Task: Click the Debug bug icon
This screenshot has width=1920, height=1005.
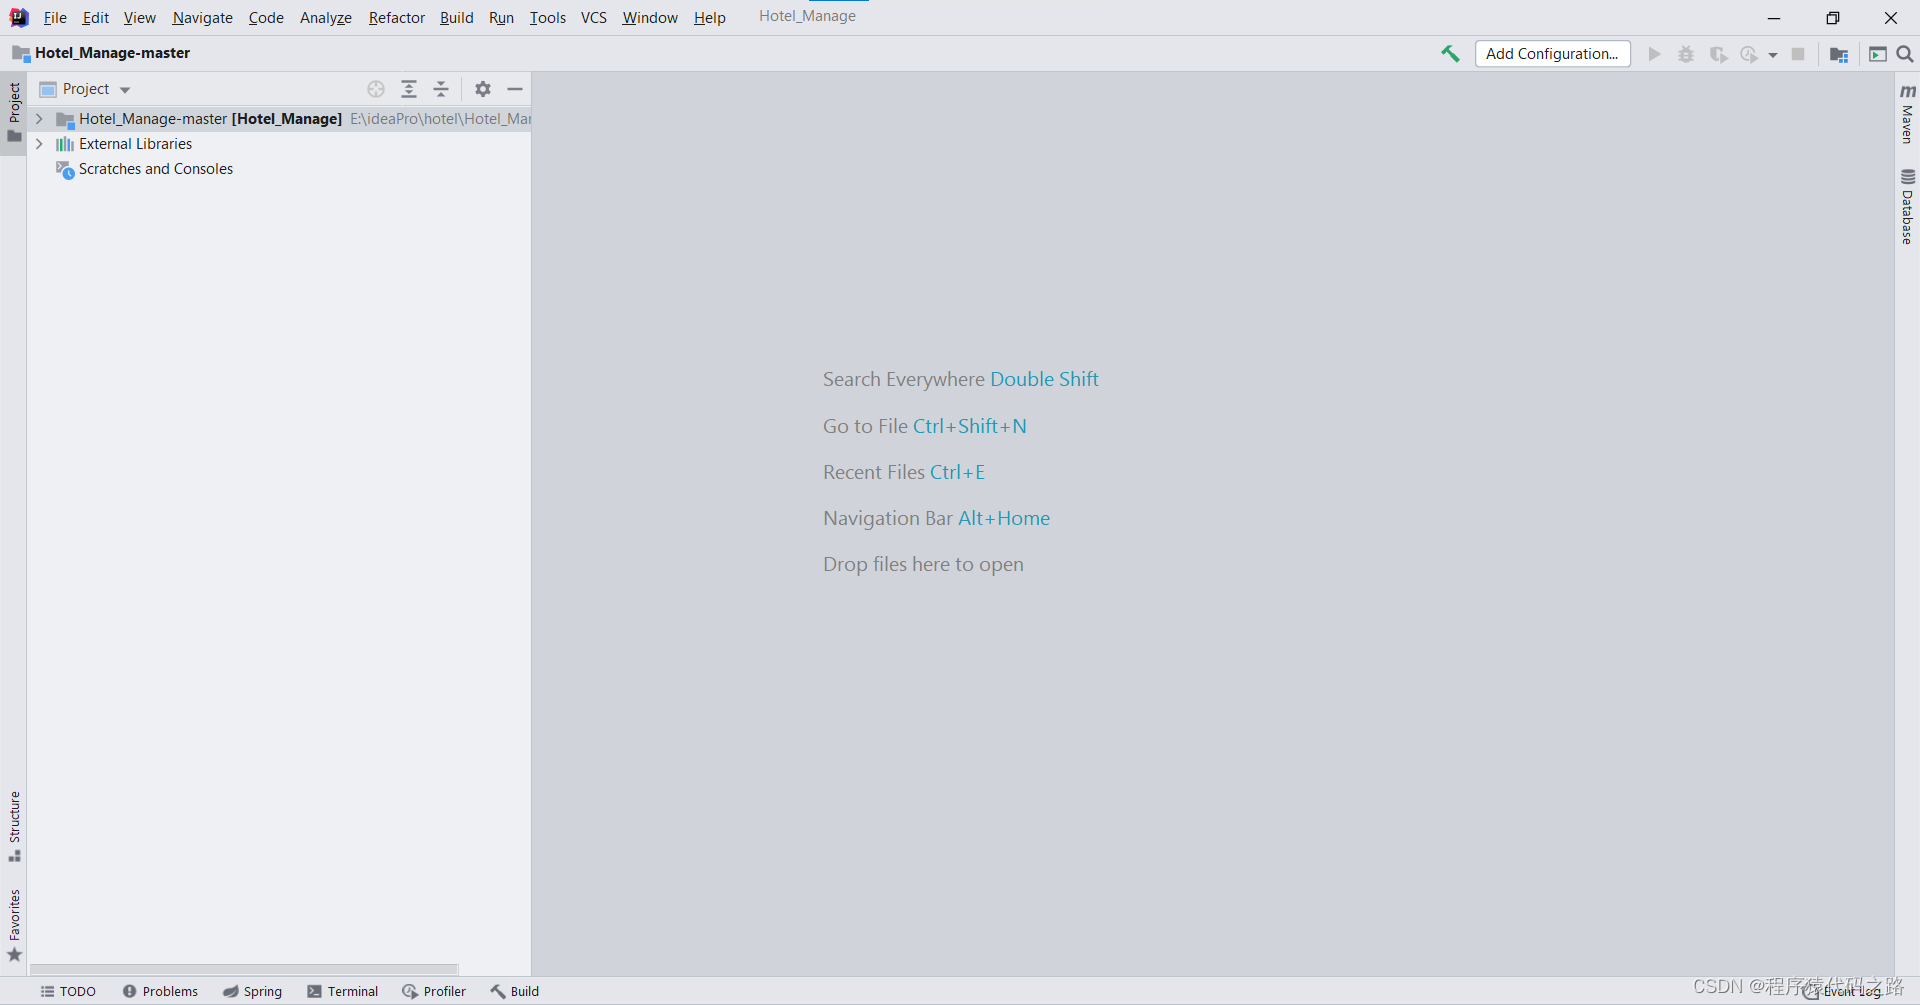Action: tap(1686, 54)
